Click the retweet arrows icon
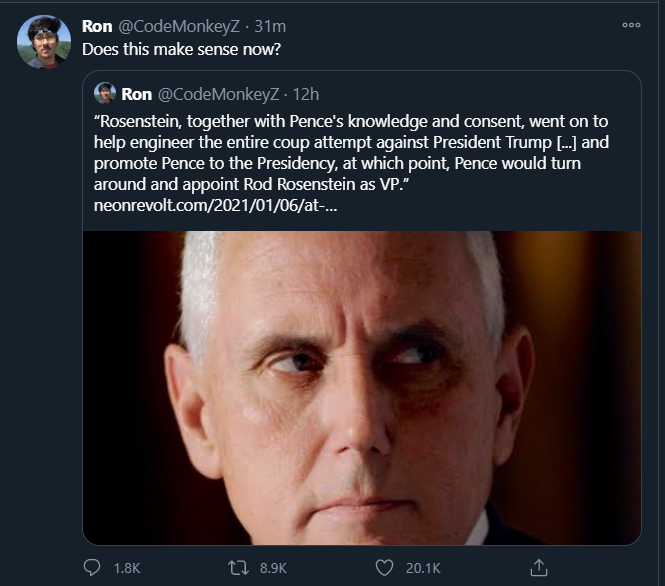665x586 pixels. coord(237,567)
